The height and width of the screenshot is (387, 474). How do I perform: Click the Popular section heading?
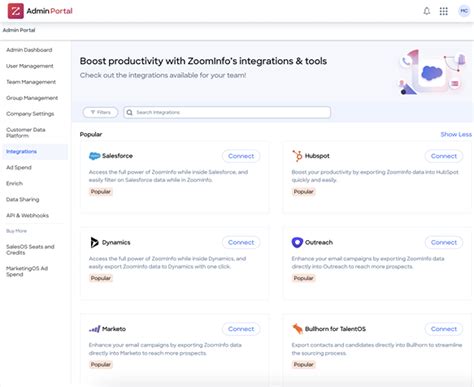pos(91,134)
